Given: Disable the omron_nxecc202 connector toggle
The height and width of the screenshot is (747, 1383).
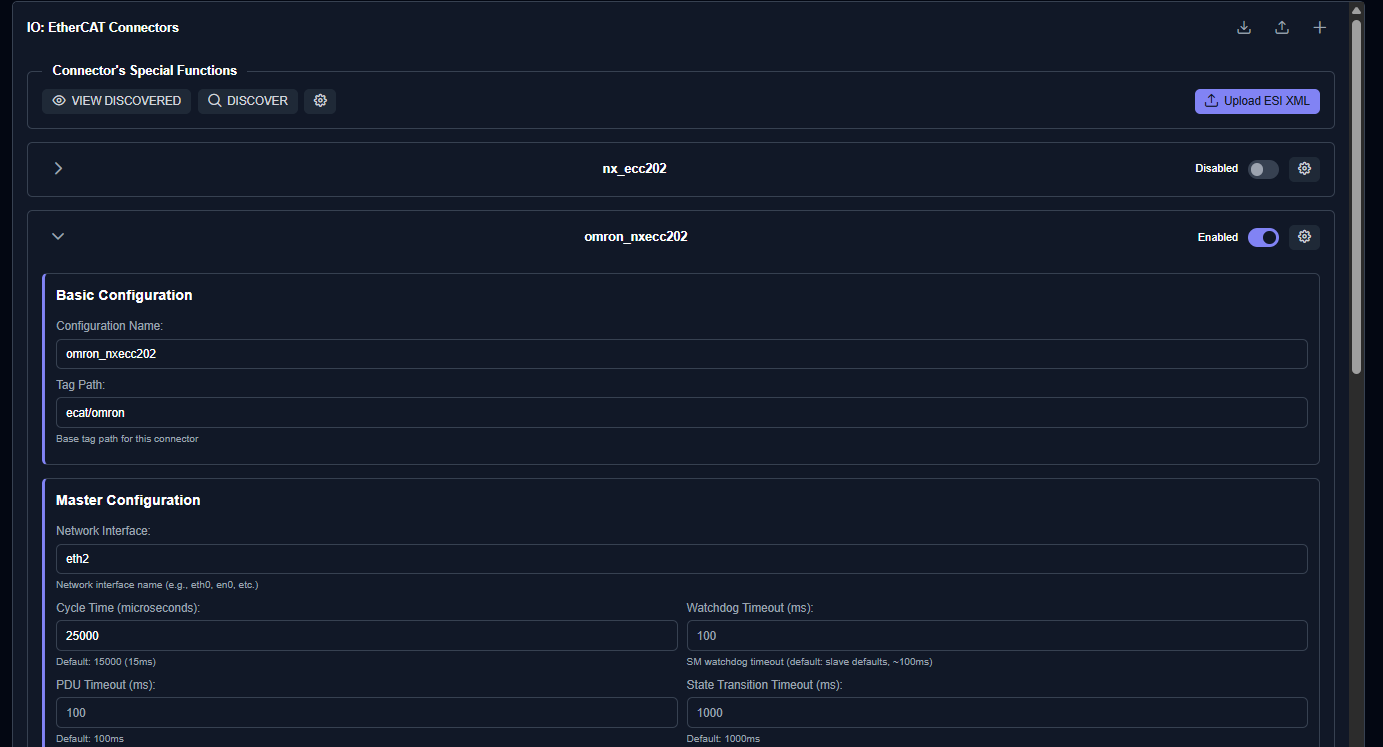Looking at the screenshot, I should (1263, 237).
